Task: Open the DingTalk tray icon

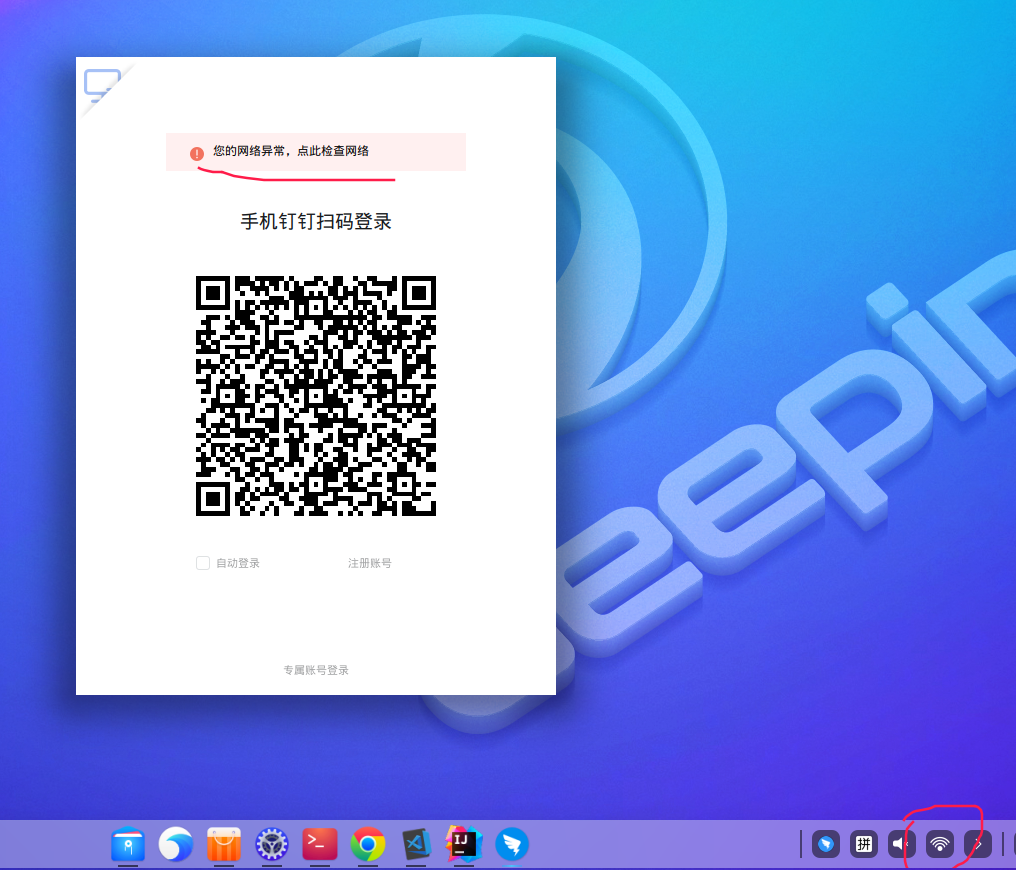Action: point(826,844)
